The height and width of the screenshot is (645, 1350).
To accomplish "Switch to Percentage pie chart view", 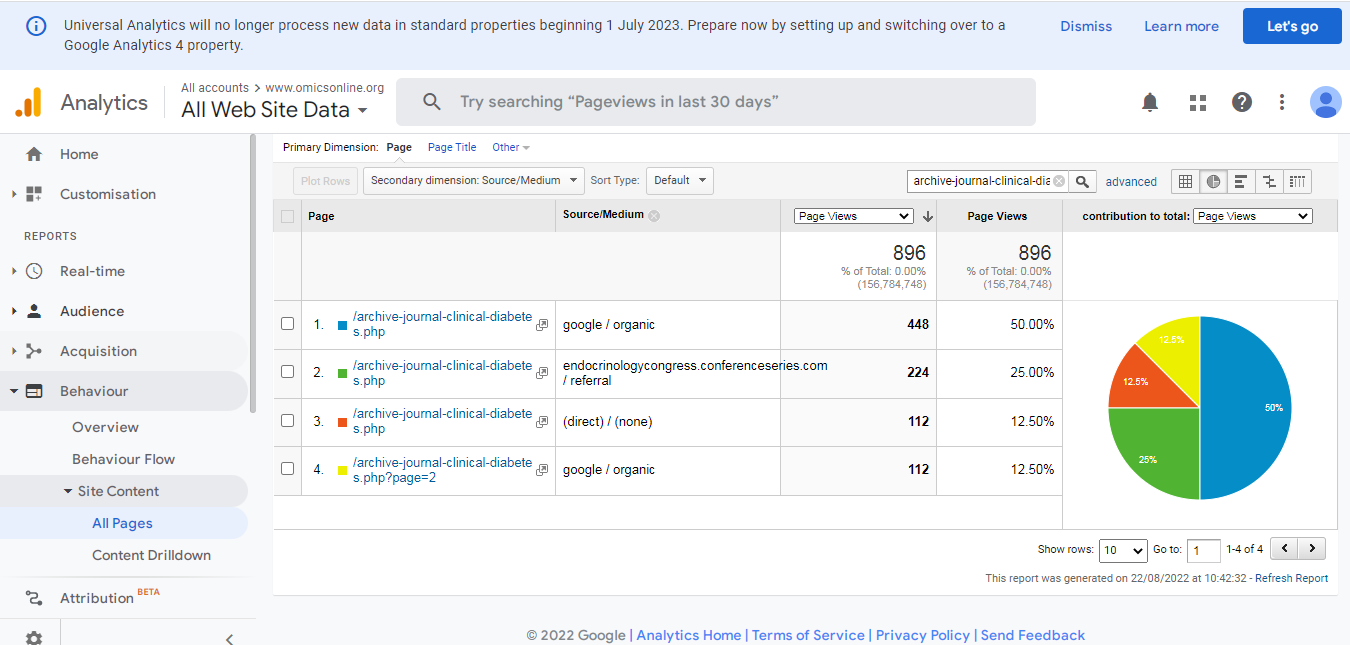I will pyautogui.click(x=1213, y=181).
